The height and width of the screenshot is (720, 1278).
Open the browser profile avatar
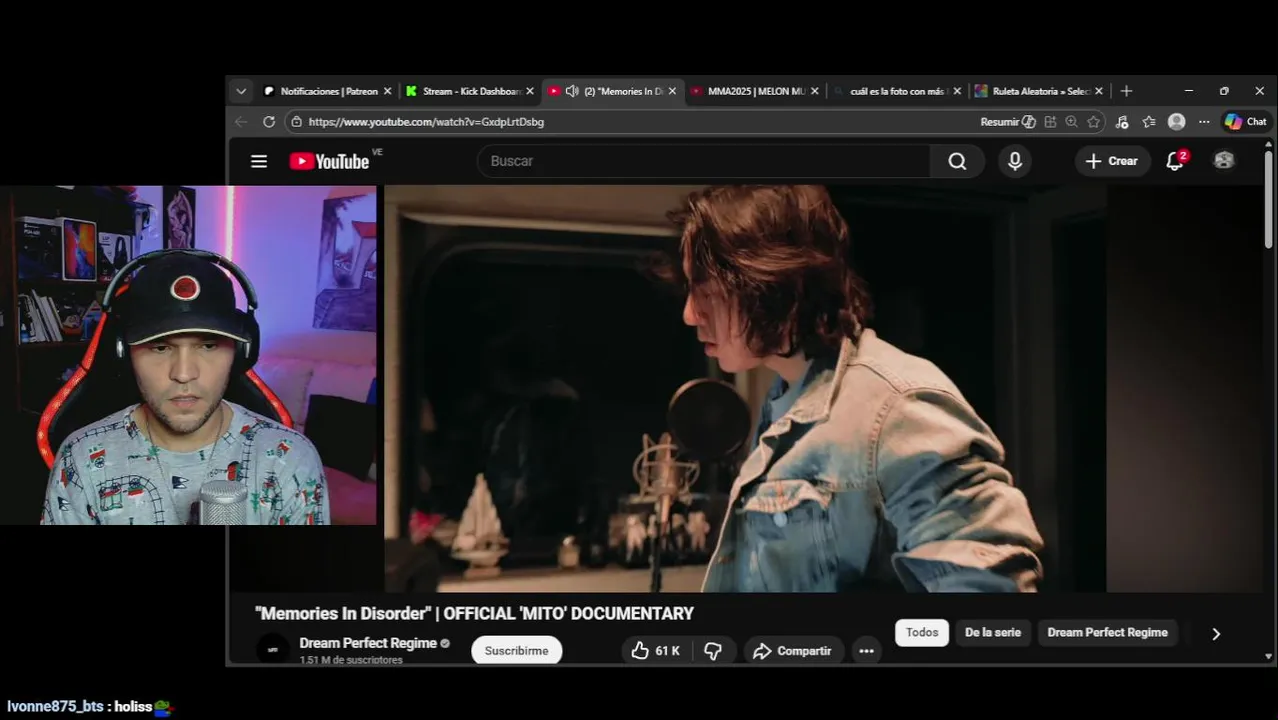pos(1177,121)
